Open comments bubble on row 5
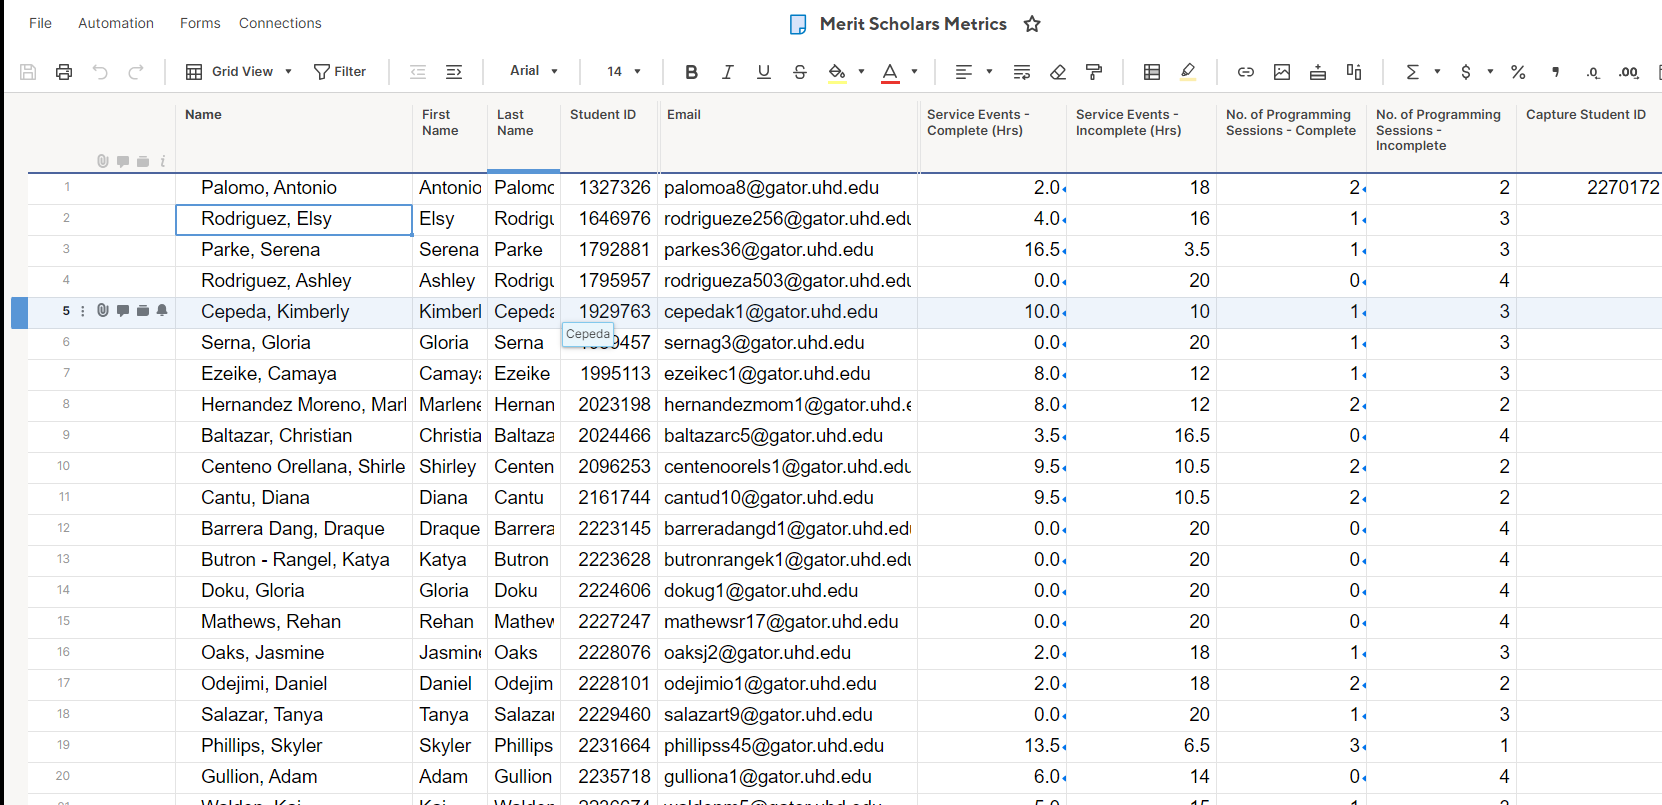Image resolution: width=1662 pixels, height=805 pixels. click(123, 311)
